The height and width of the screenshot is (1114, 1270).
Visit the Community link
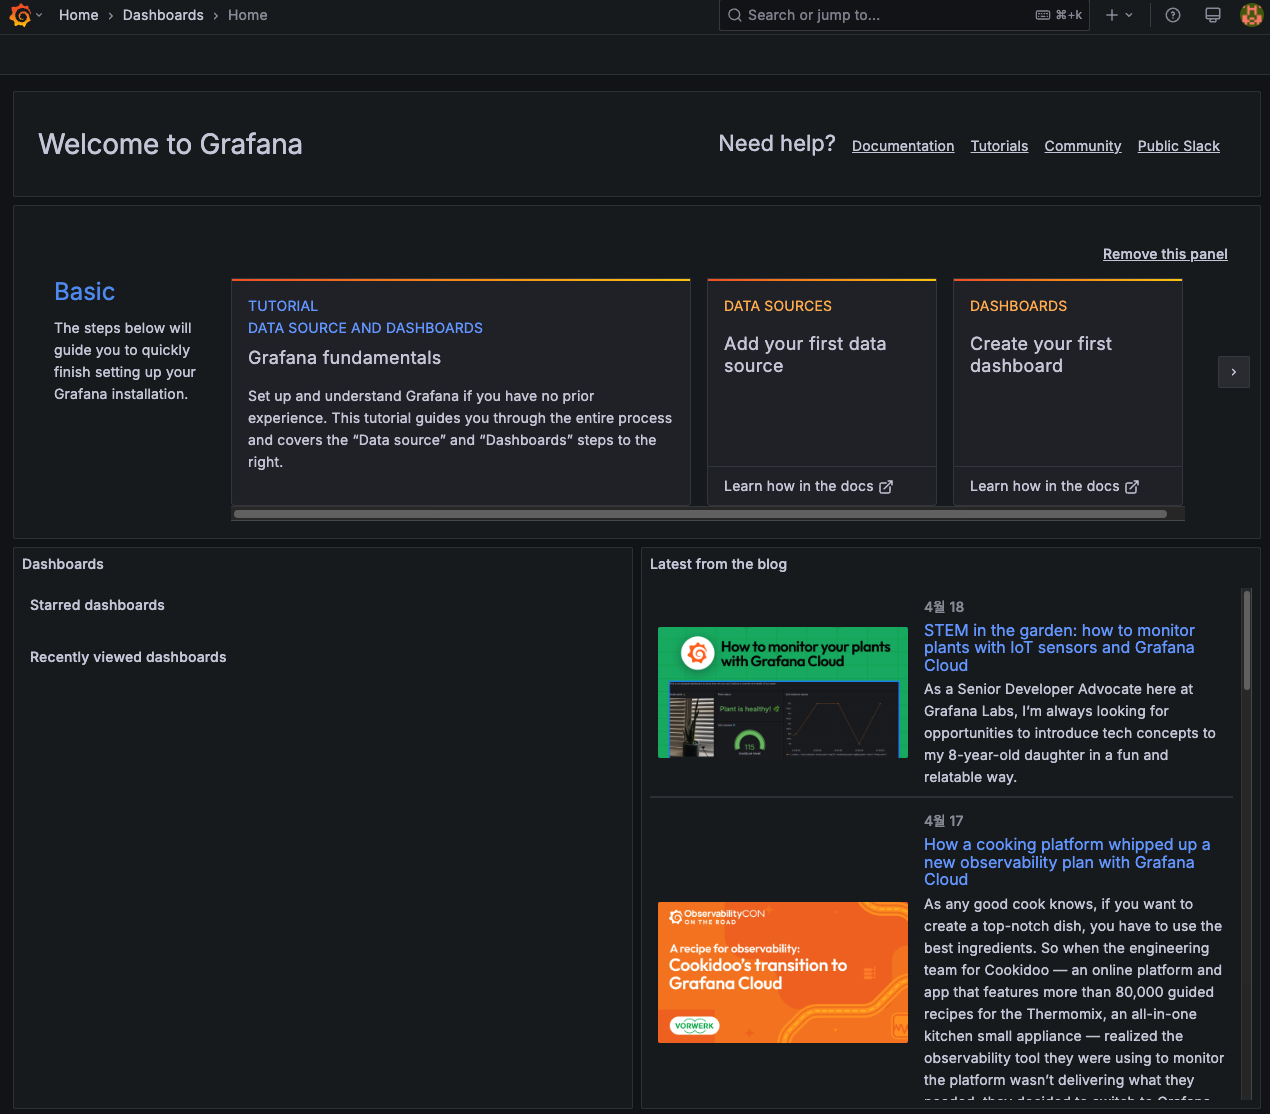1083,146
